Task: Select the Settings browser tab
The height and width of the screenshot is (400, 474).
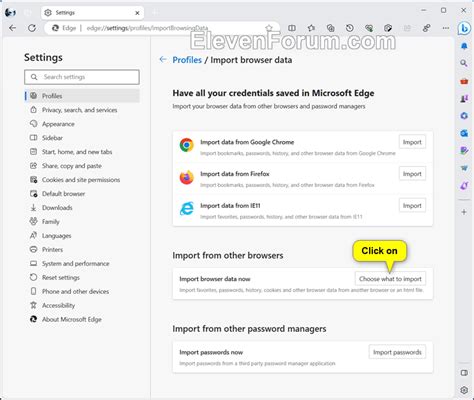Action: coord(93,13)
